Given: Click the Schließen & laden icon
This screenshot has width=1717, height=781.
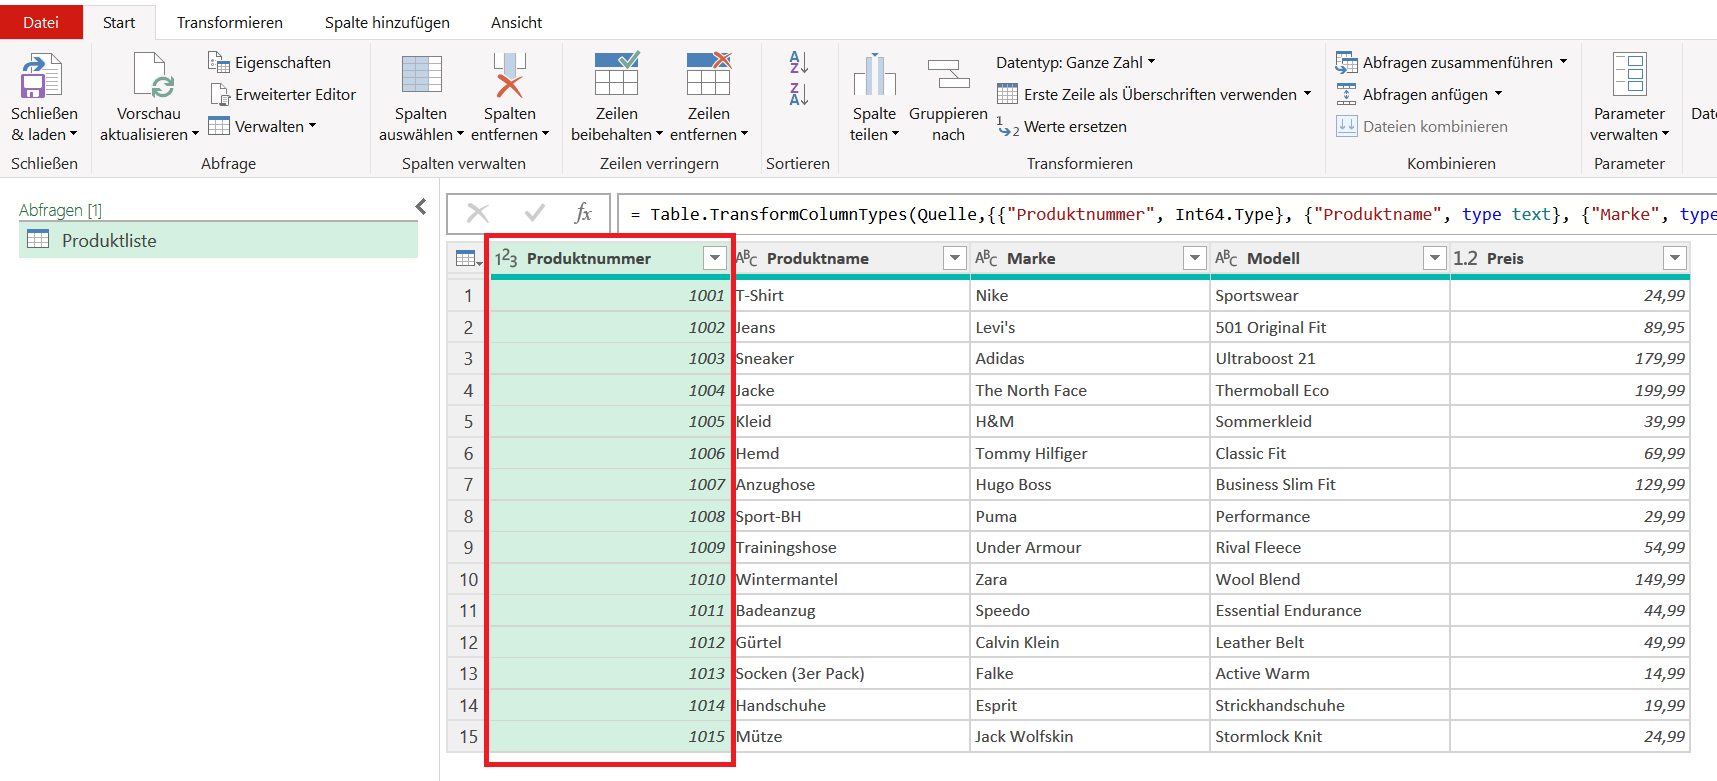Looking at the screenshot, I should point(42,76).
